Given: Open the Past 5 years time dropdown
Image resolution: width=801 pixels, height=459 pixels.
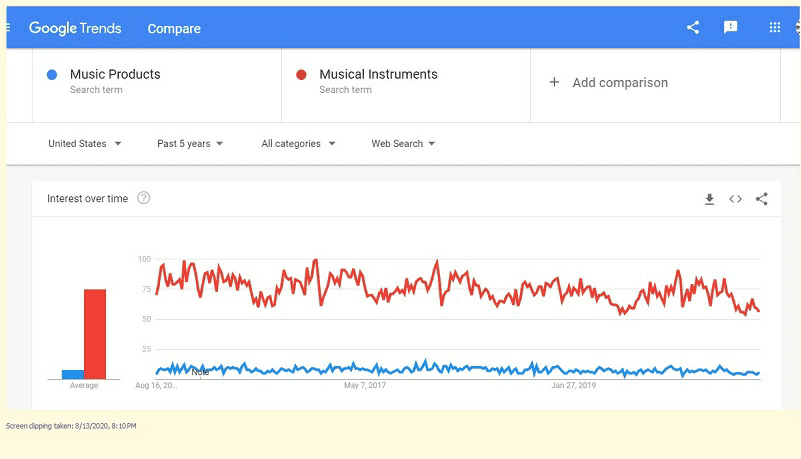Looking at the screenshot, I should (x=190, y=143).
